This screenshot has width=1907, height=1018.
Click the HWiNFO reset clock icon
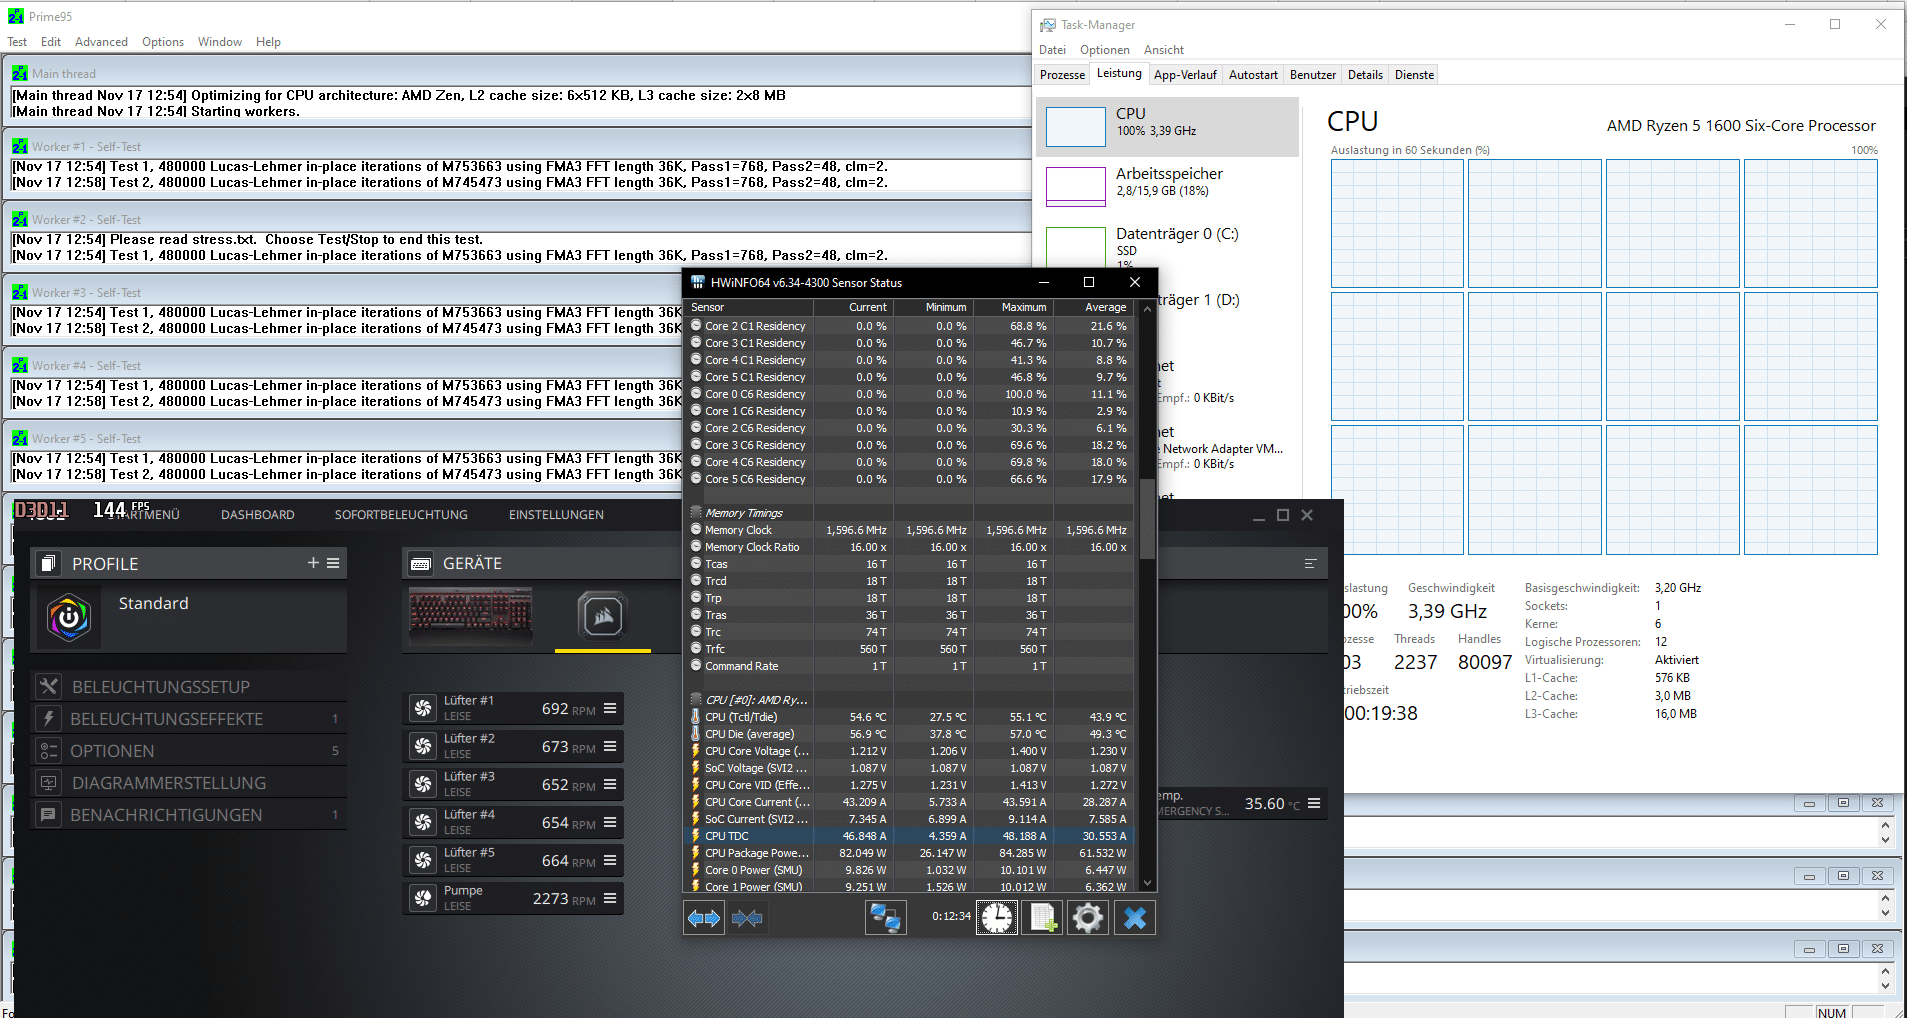(x=996, y=917)
